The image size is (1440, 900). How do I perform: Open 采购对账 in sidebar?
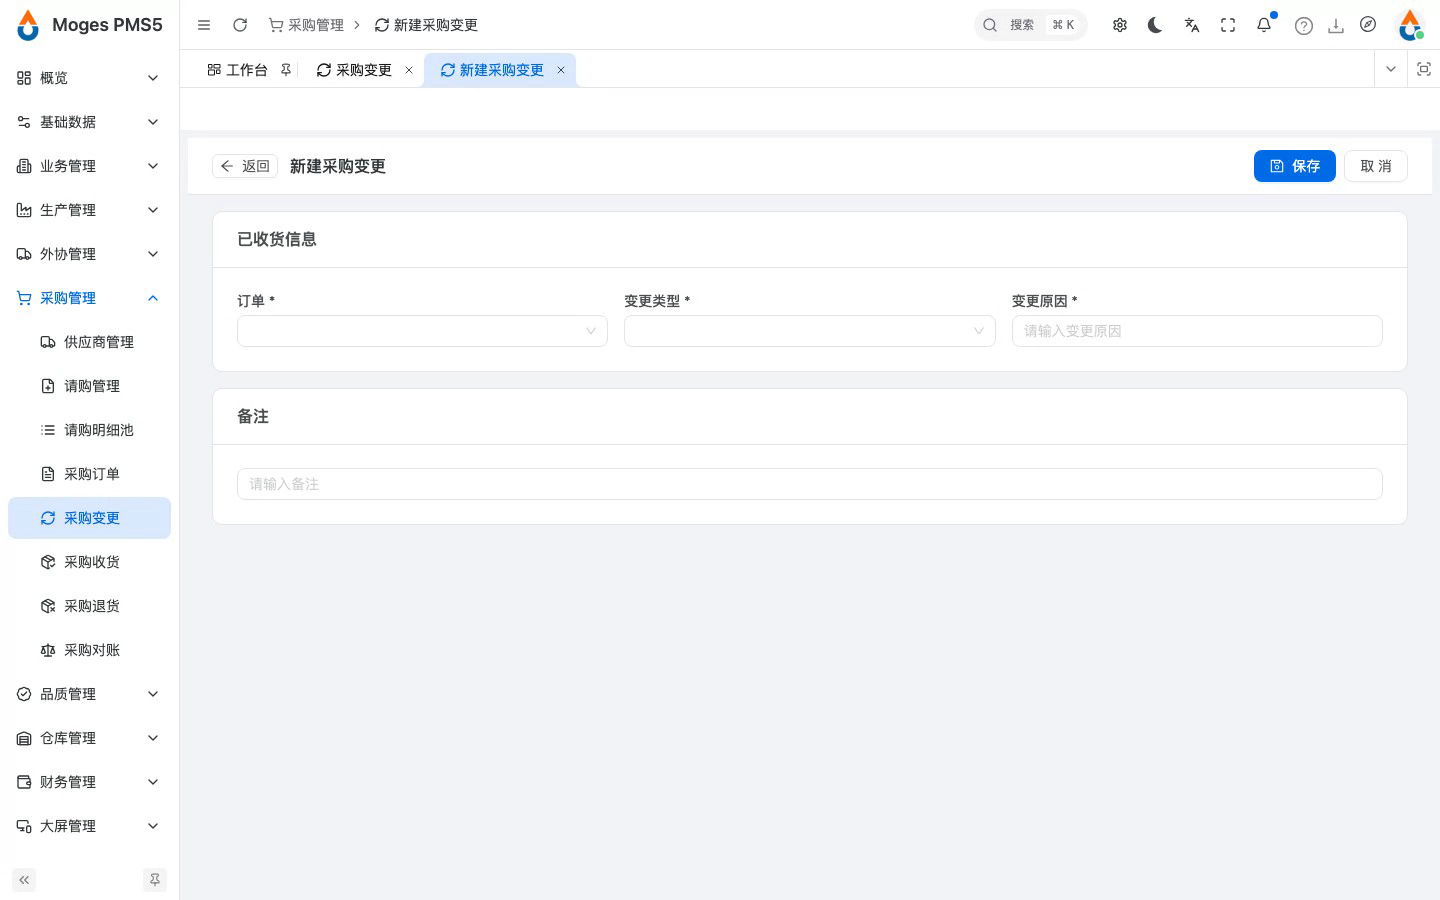(x=89, y=650)
